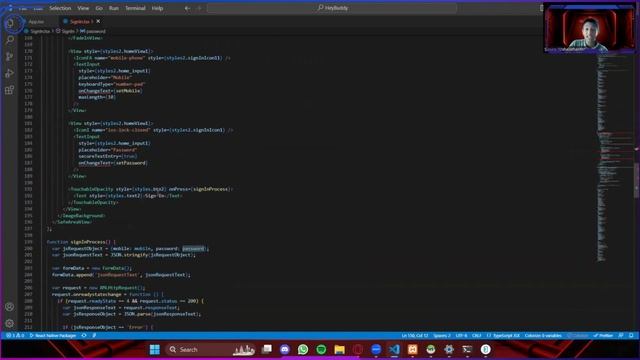
Task: Open the Go menu
Action: click(x=99, y=8)
